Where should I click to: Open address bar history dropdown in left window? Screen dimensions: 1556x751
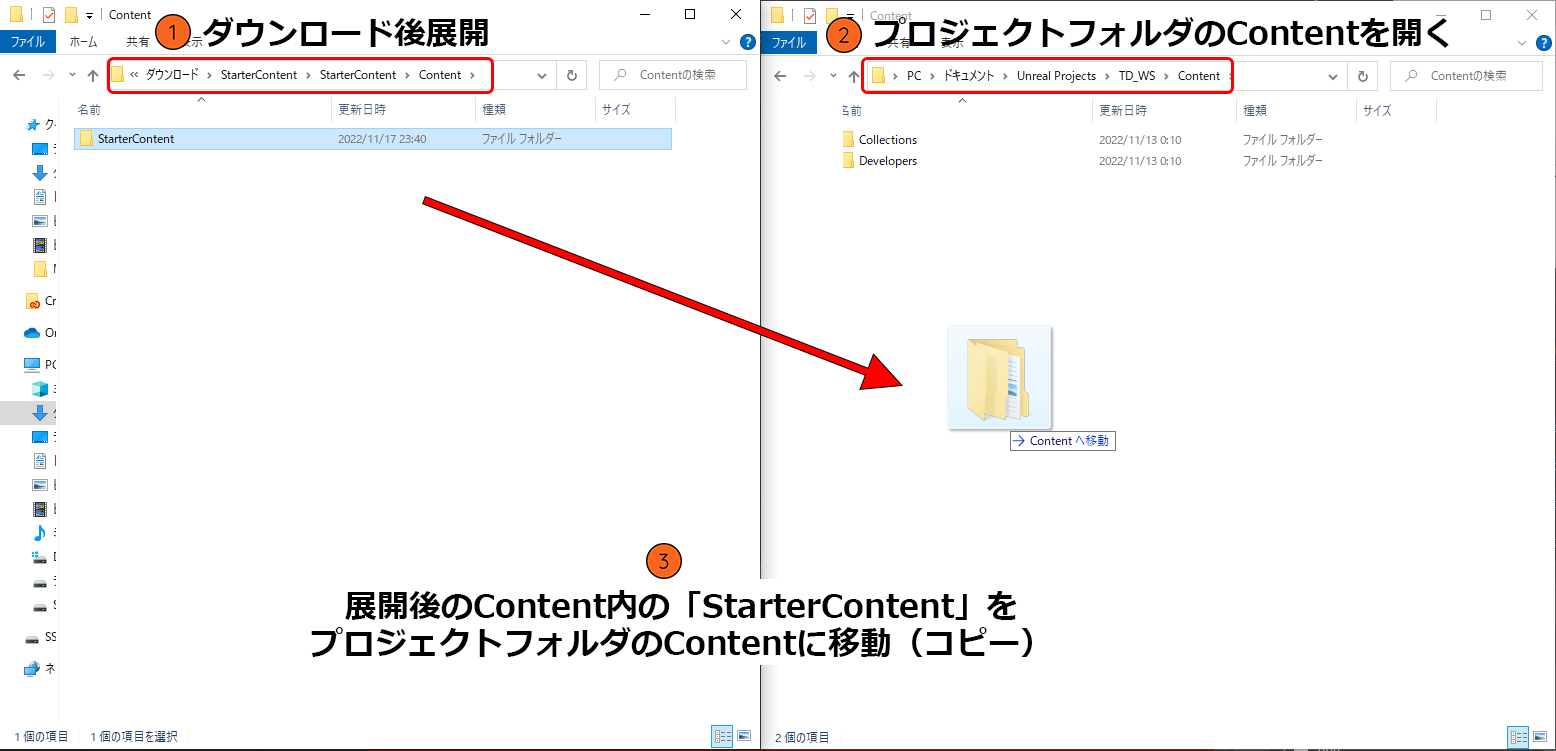pos(542,76)
